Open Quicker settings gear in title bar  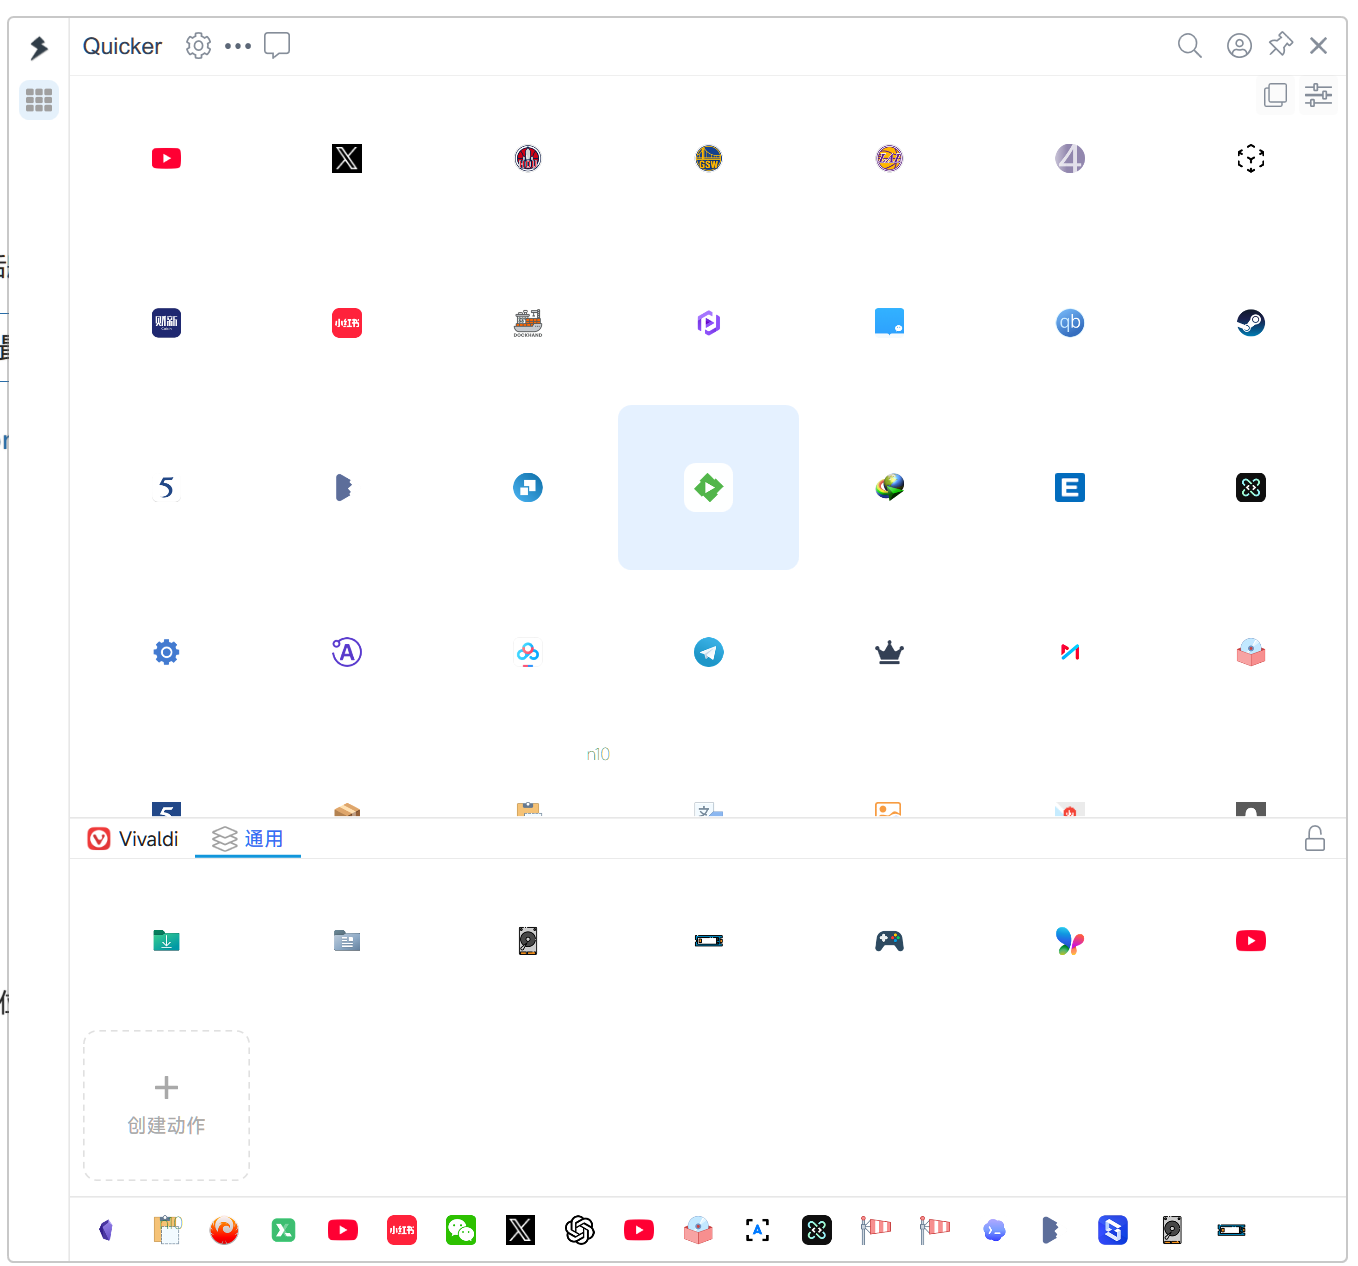[198, 46]
